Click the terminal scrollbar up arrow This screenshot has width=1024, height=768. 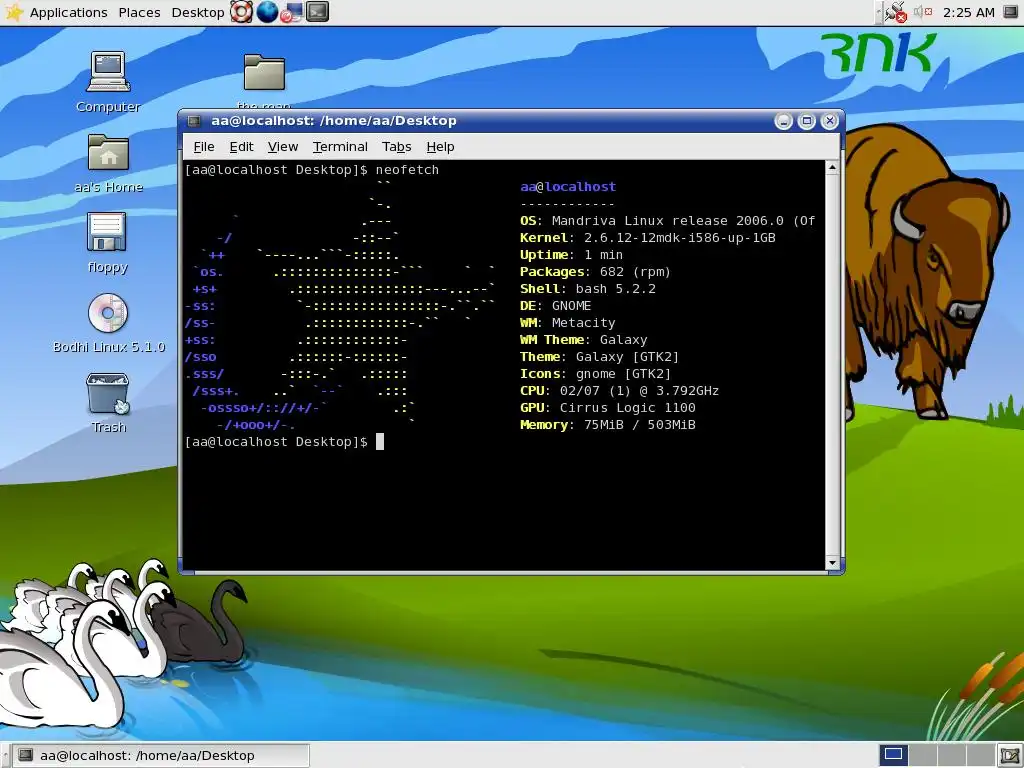832,168
